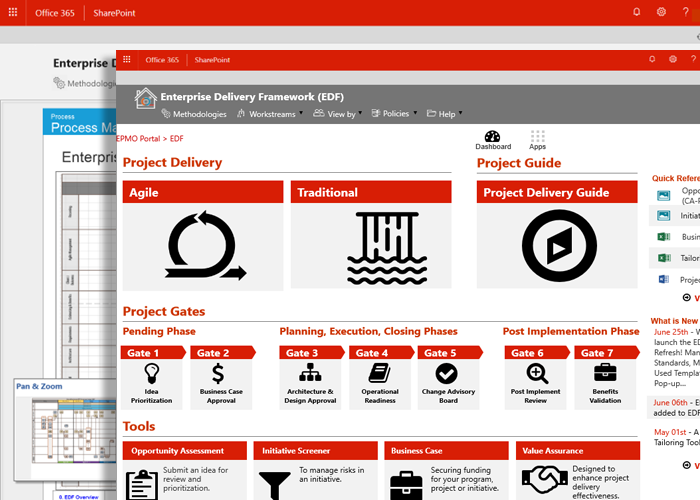Screen dimensions: 700x500
Task: Open the Policies dropdown menu
Action: click(x=394, y=114)
